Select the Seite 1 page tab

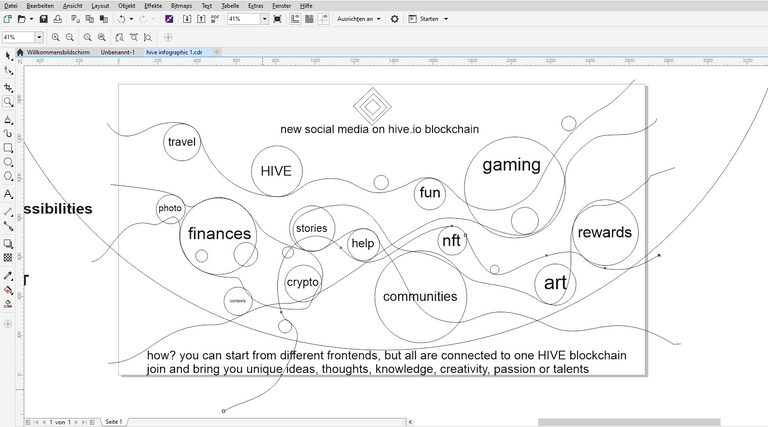114,422
